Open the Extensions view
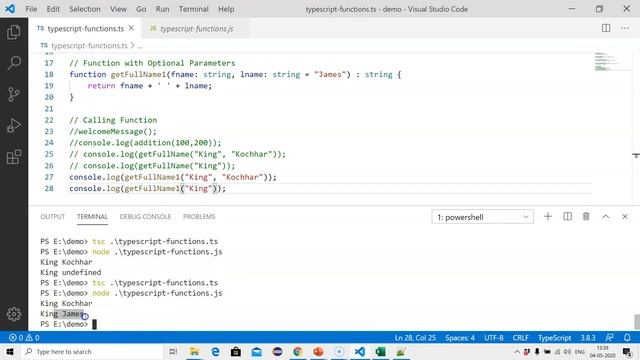The height and width of the screenshot is (360, 640). click(x=14, y=157)
